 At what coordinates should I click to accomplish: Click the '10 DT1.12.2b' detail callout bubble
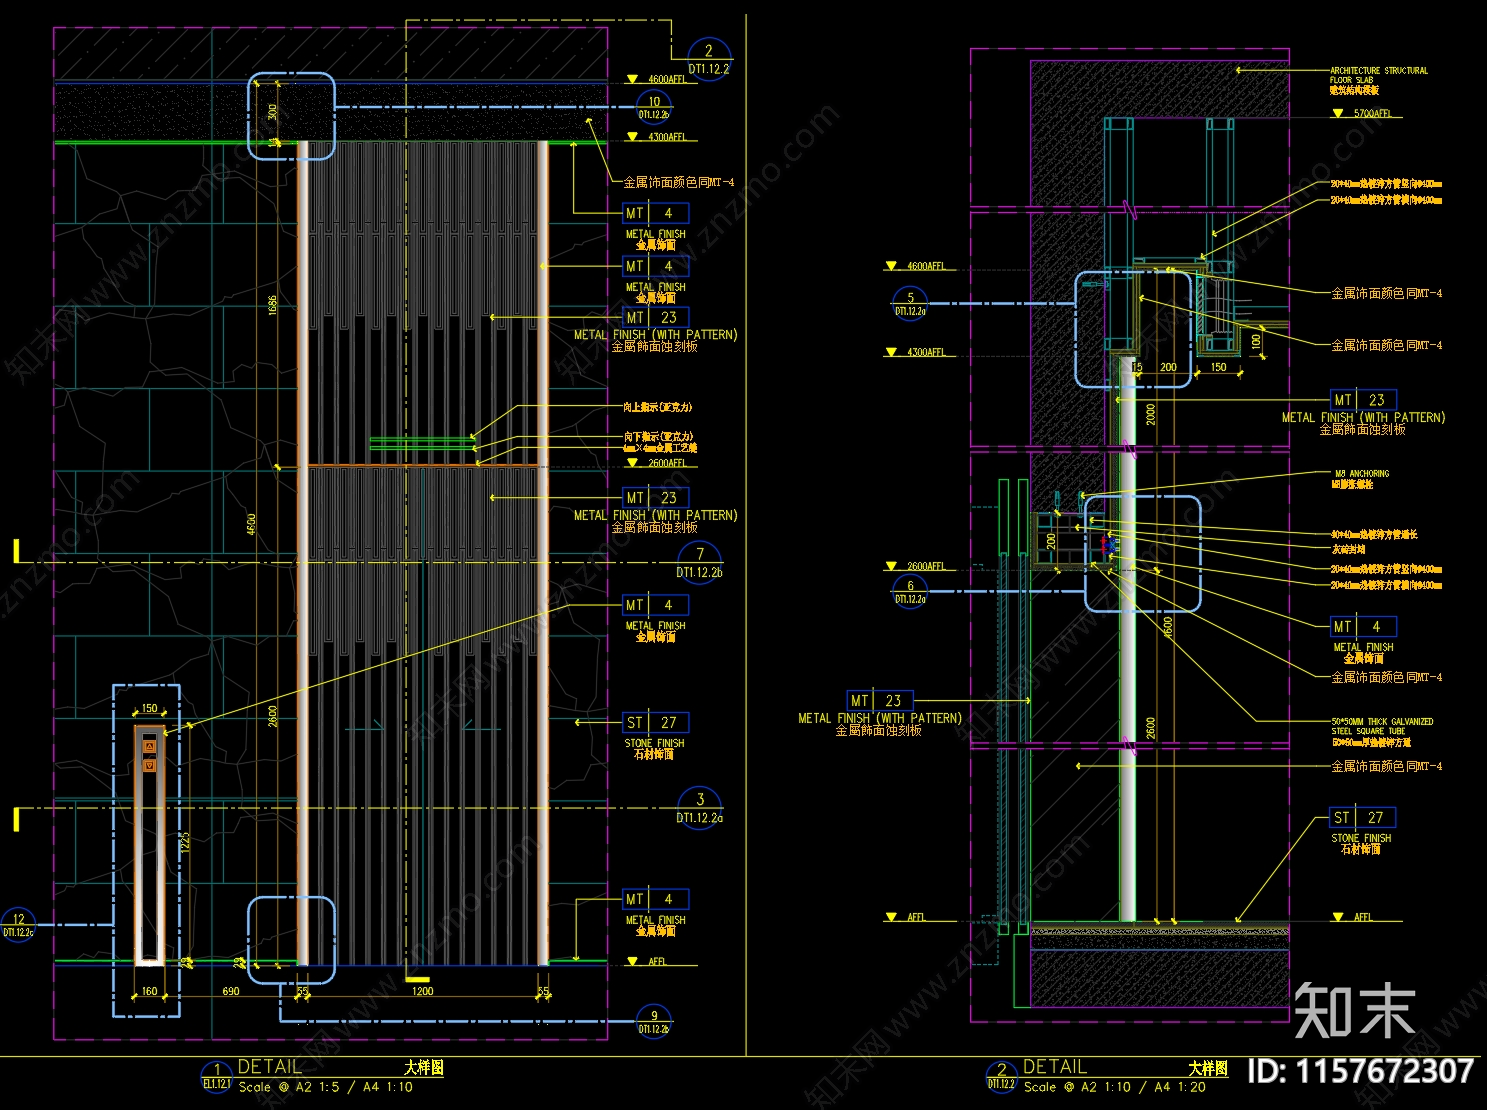tap(654, 107)
